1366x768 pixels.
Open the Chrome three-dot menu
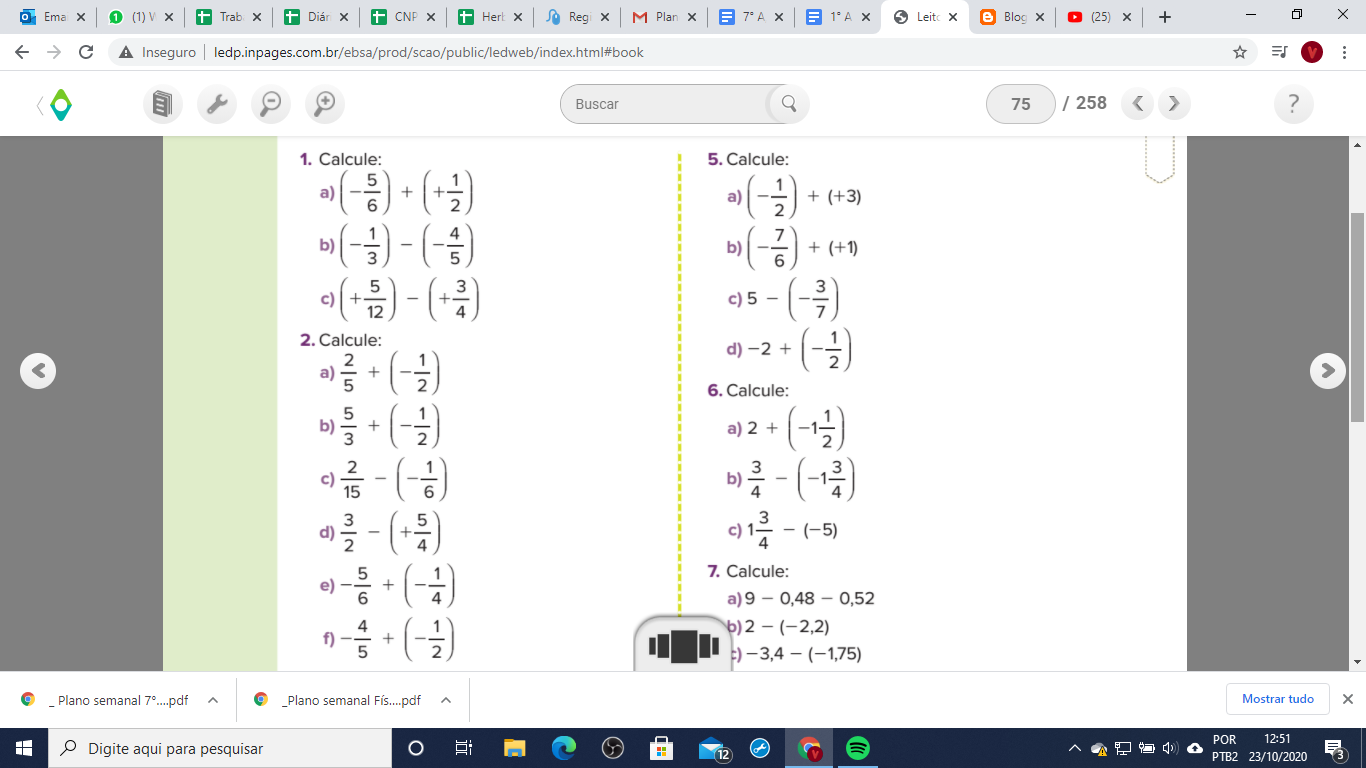(x=1345, y=52)
